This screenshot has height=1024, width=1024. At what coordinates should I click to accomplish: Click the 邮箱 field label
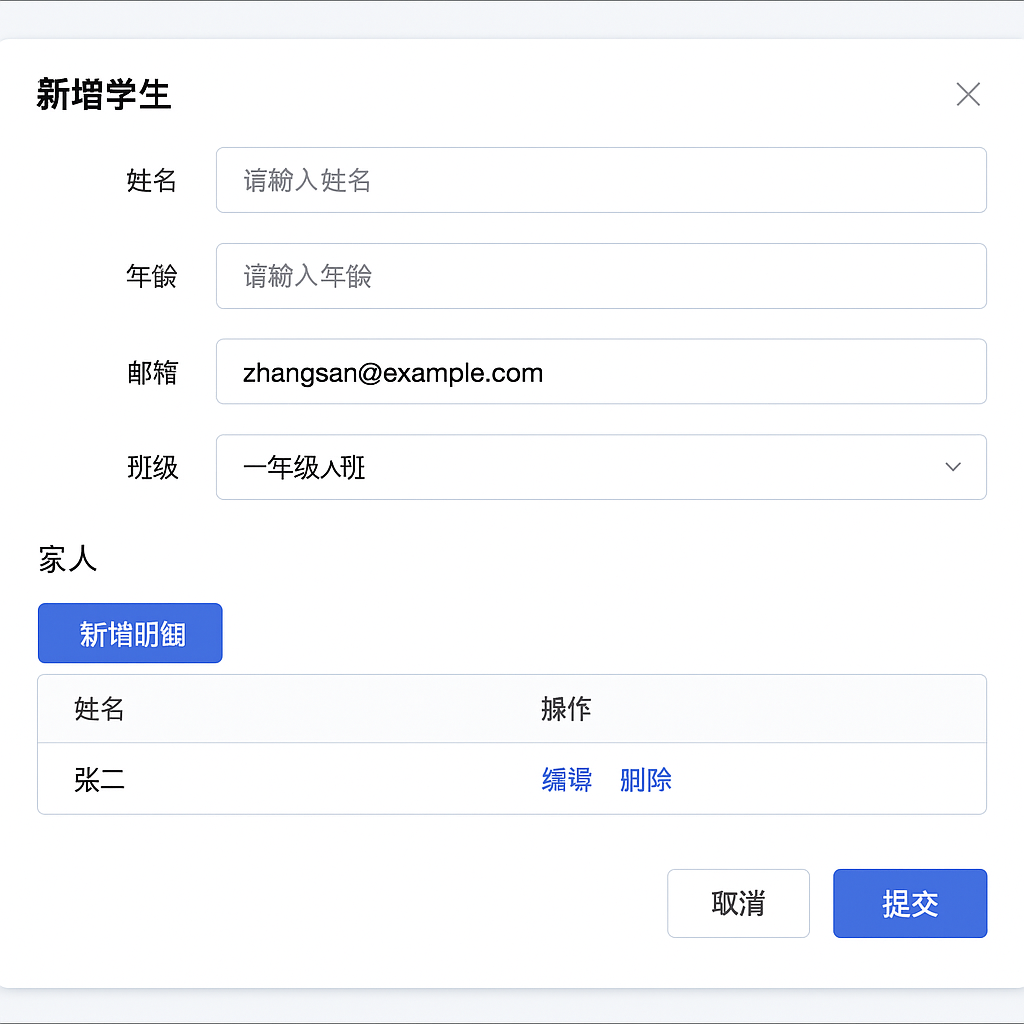152,371
